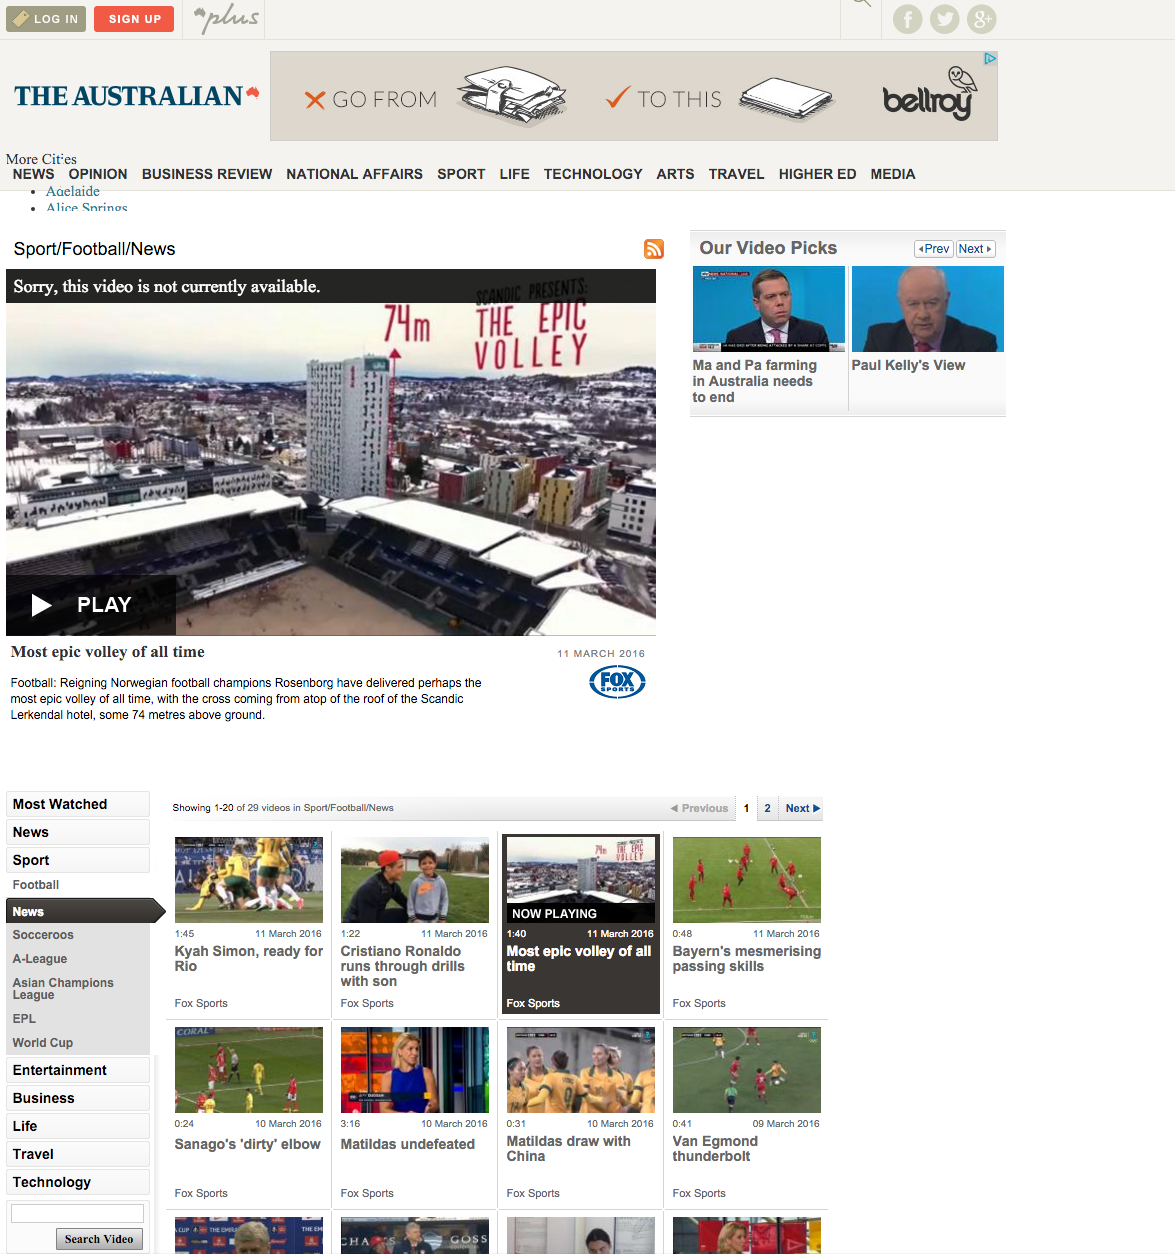Open the NATIONAL AFFAIRS menu
1175x1254 pixels.
click(354, 174)
